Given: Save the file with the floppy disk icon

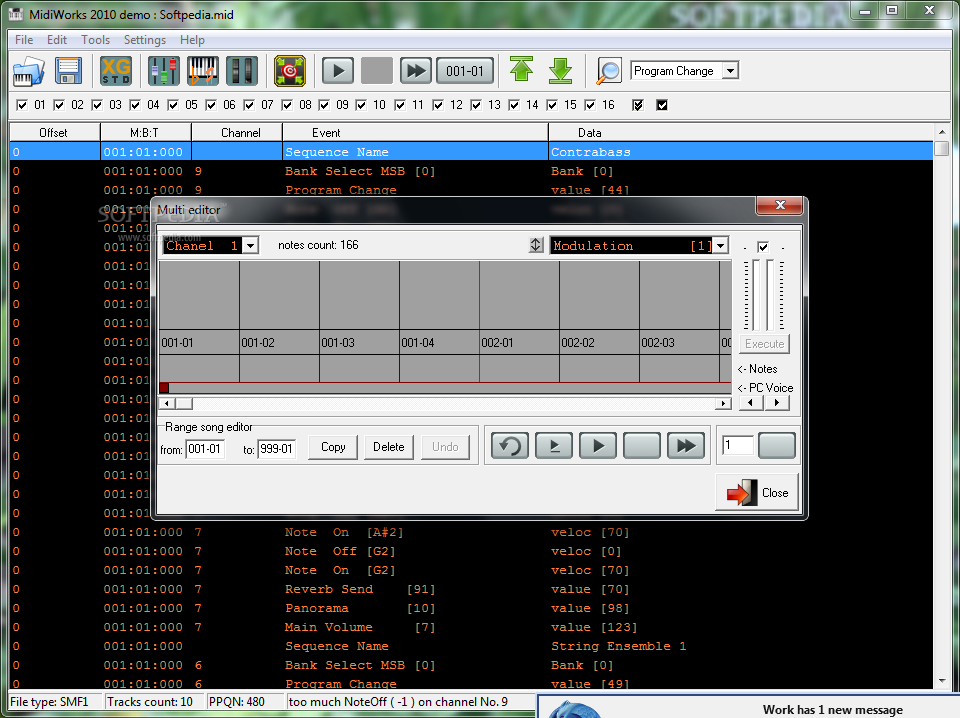Looking at the screenshot, I should pyautogui.click(x=69, y=71).
